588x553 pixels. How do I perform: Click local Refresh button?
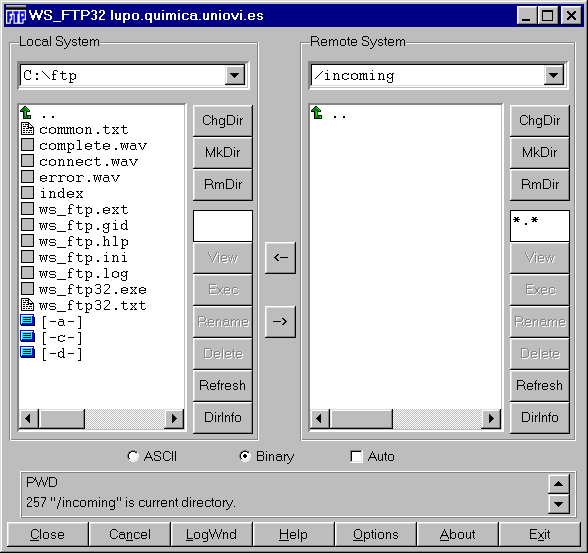click(x=223, y=385)
